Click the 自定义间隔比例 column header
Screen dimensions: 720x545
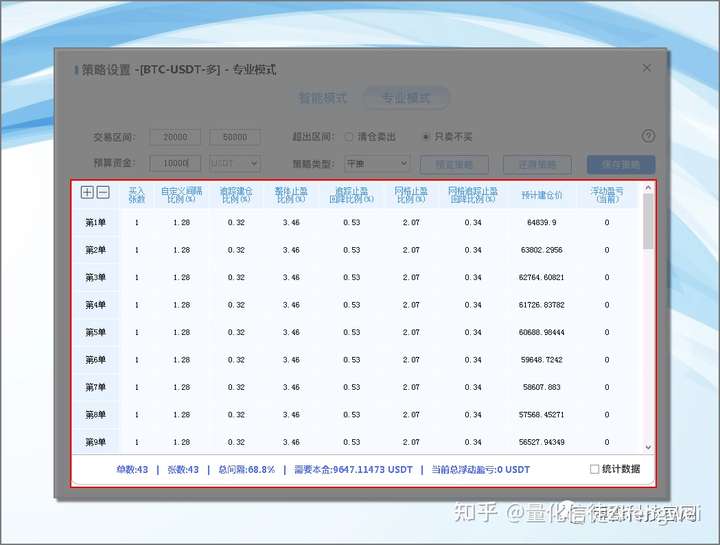tap(181, 195)
